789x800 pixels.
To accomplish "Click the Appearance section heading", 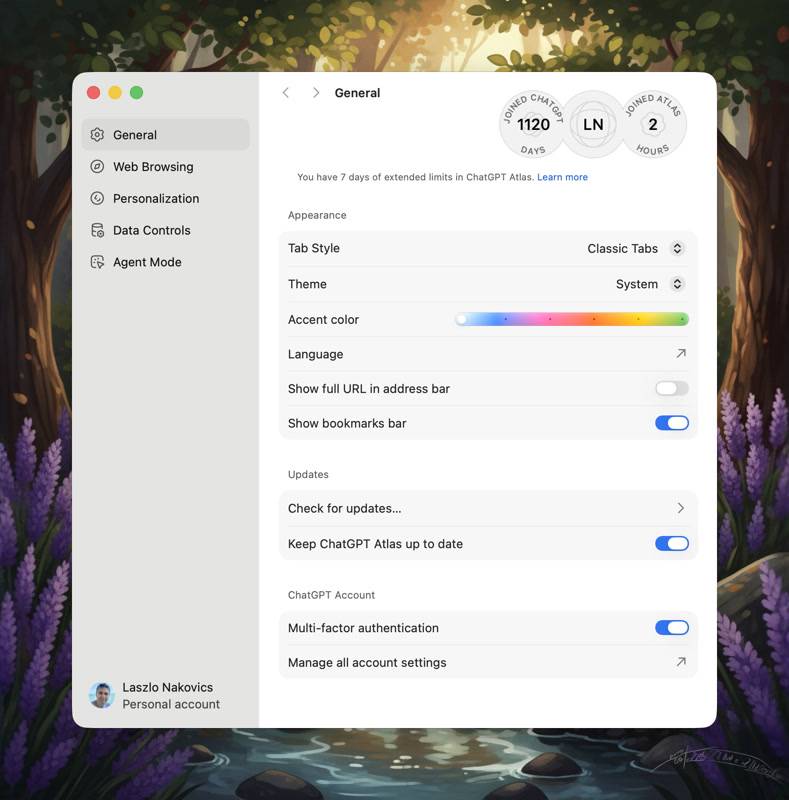I will (x=317, y=215).
